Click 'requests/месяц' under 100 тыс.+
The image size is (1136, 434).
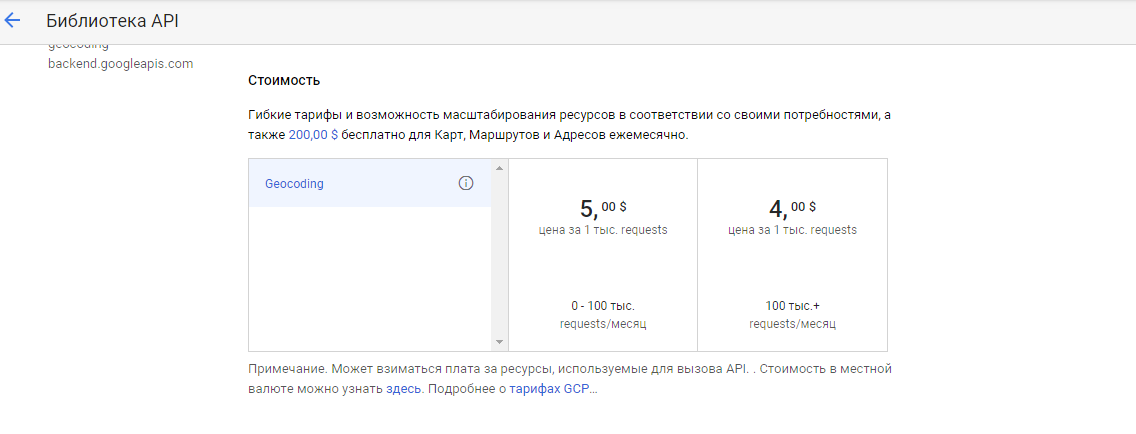(793, 323)
